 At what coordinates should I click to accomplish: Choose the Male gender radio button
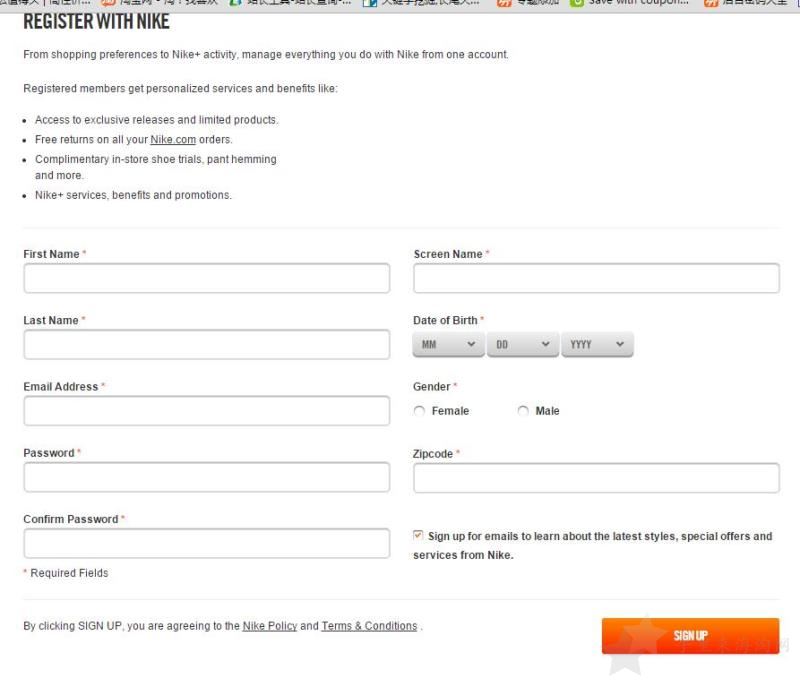[523, 411]
